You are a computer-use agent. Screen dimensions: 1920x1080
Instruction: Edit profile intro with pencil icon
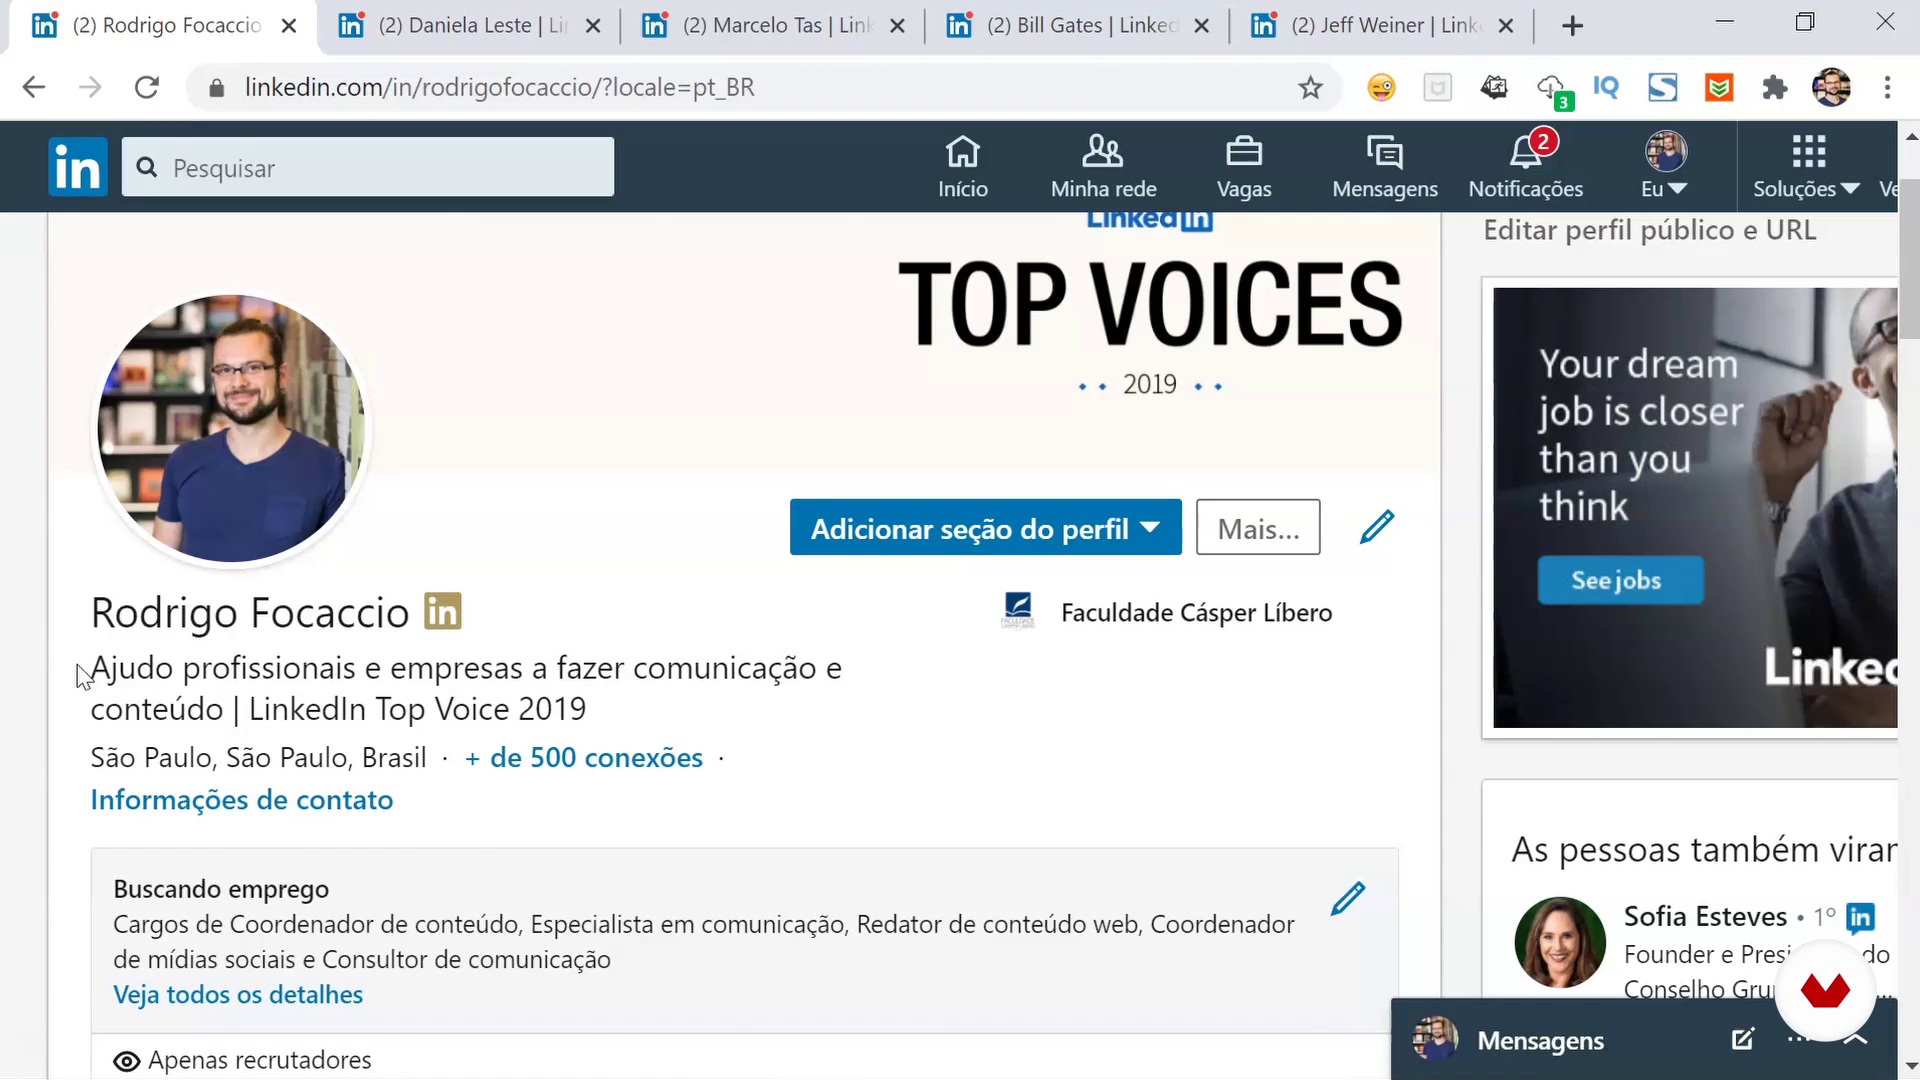(1377, 527)
